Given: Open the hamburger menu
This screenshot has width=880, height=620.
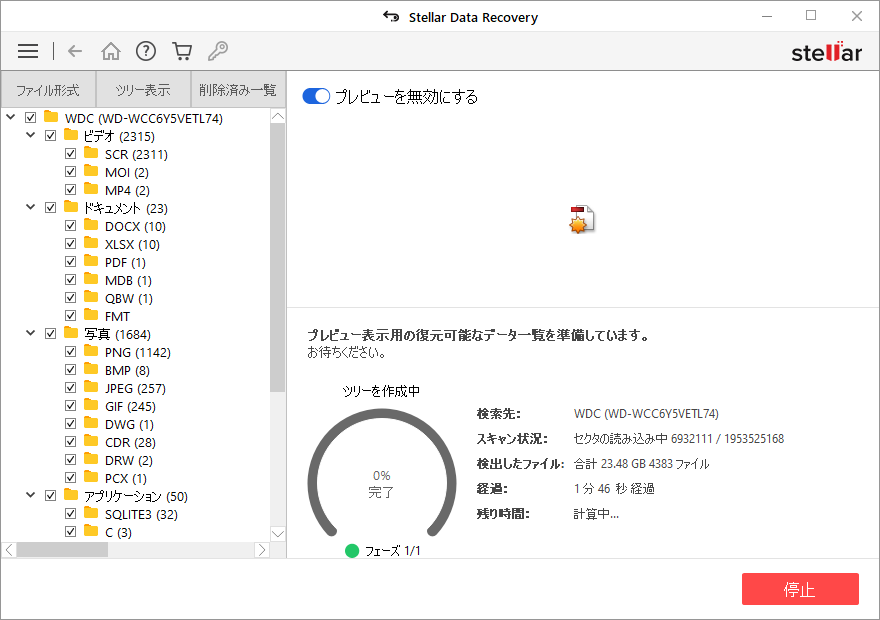Looking at the screenshot, I should point(28,51).
